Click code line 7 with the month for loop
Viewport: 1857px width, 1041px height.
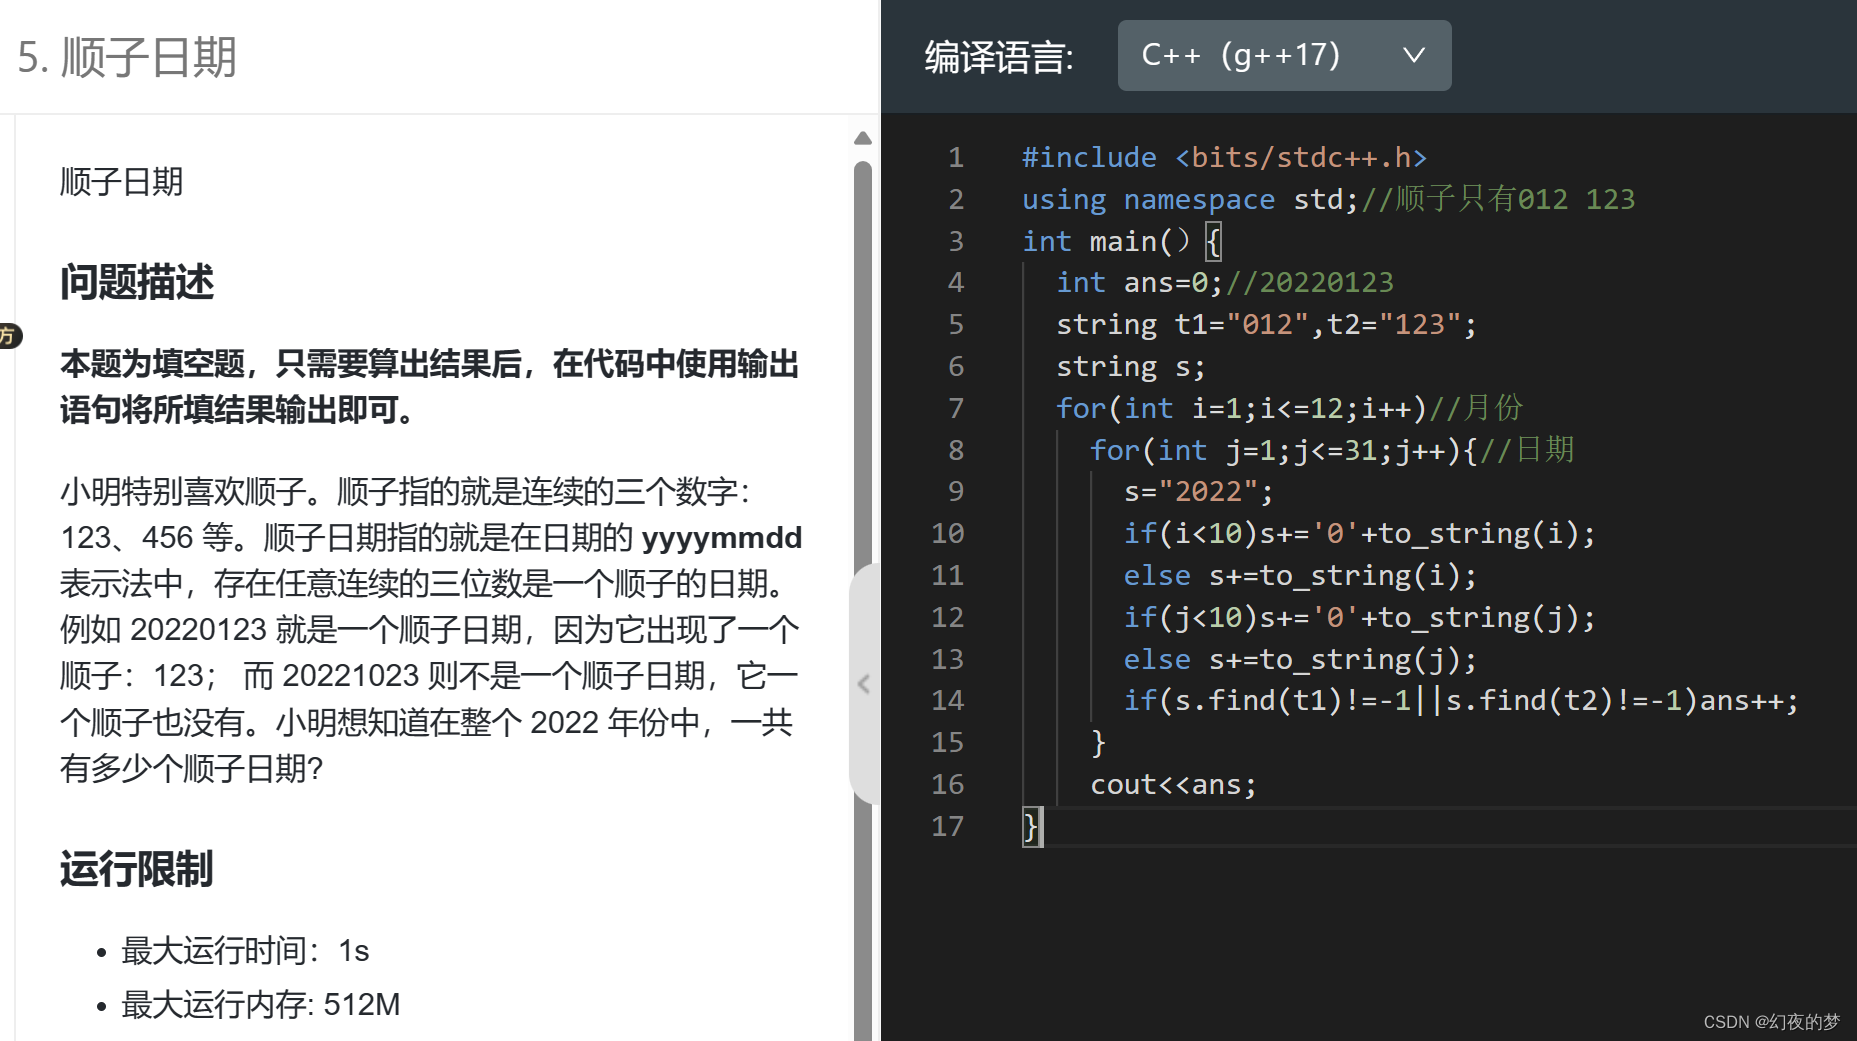[x=1290, y=408]
